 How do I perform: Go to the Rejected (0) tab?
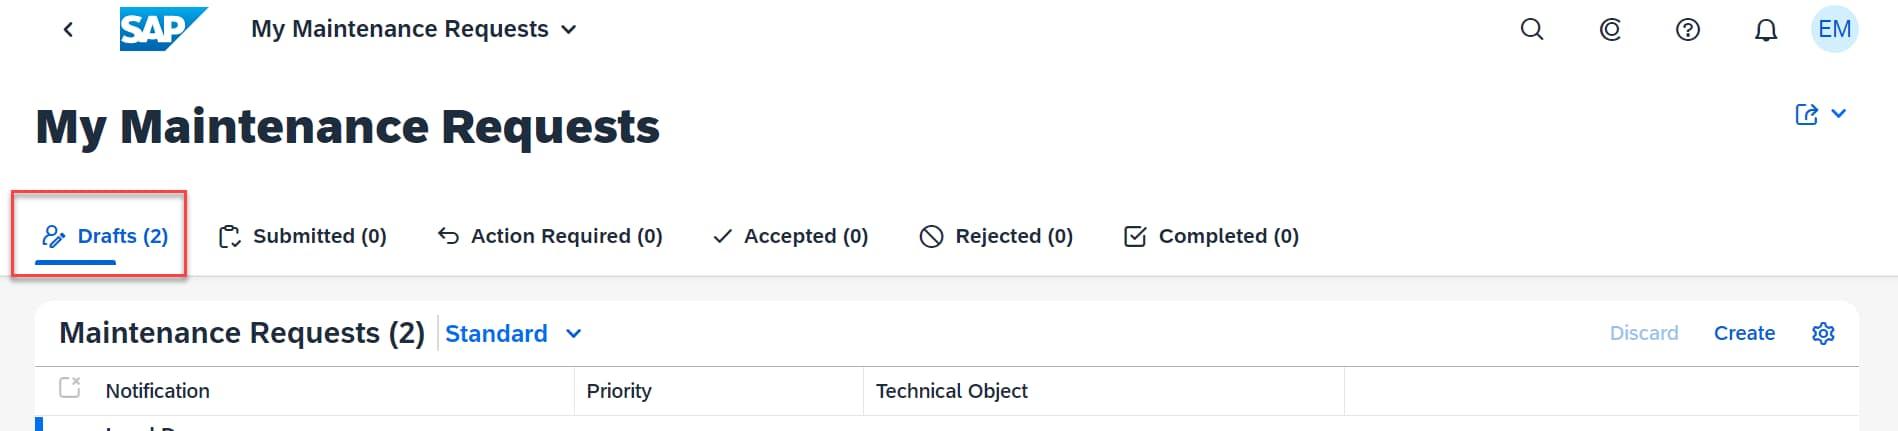click(x=996, y=236)
